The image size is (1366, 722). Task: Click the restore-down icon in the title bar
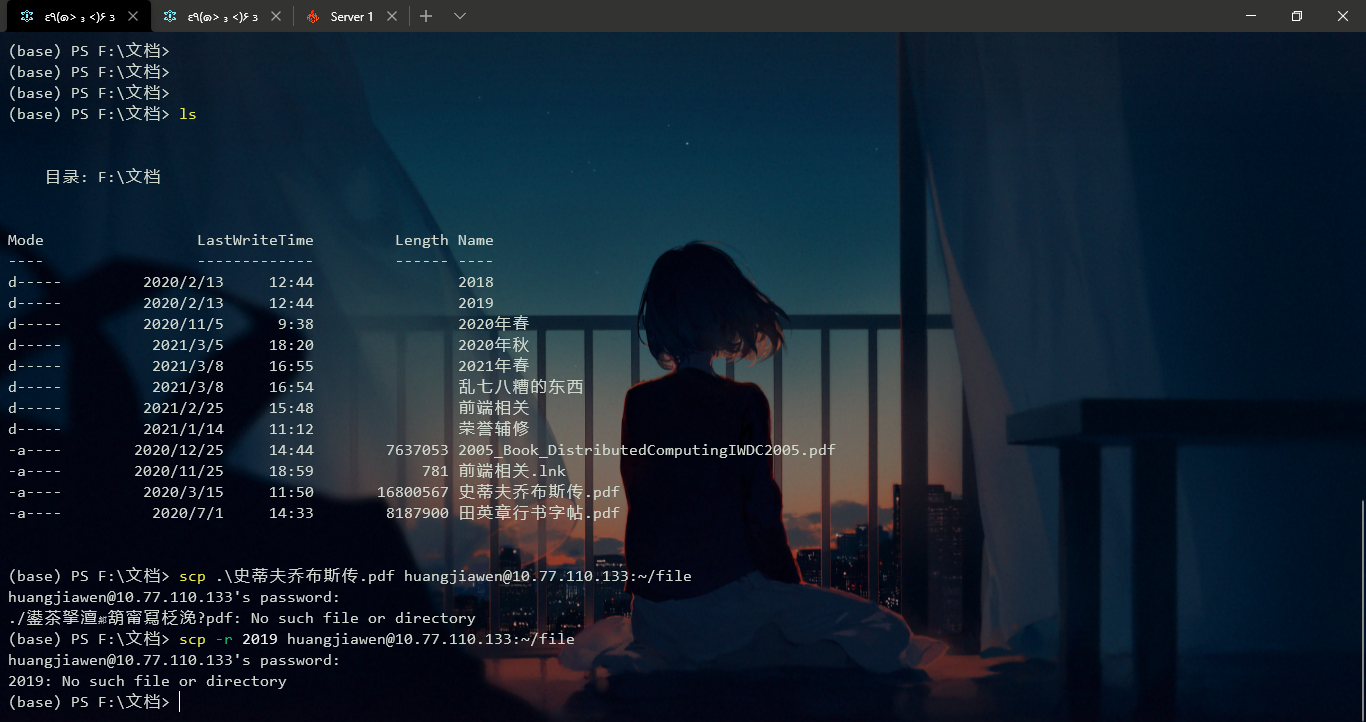(x=1296, y=16)
